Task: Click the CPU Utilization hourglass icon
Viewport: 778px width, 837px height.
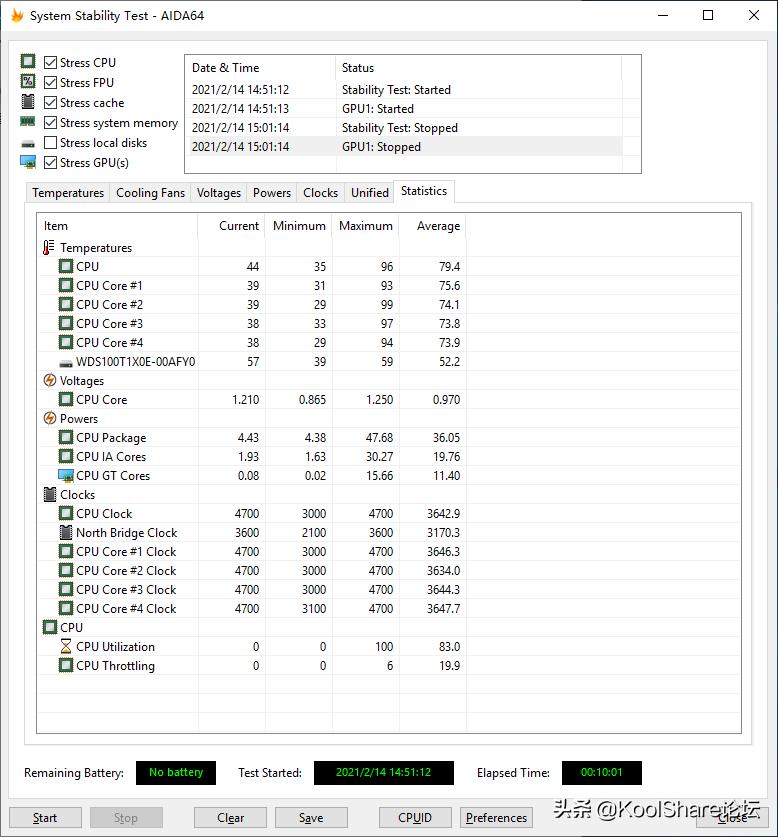Action: pos(66,646)
